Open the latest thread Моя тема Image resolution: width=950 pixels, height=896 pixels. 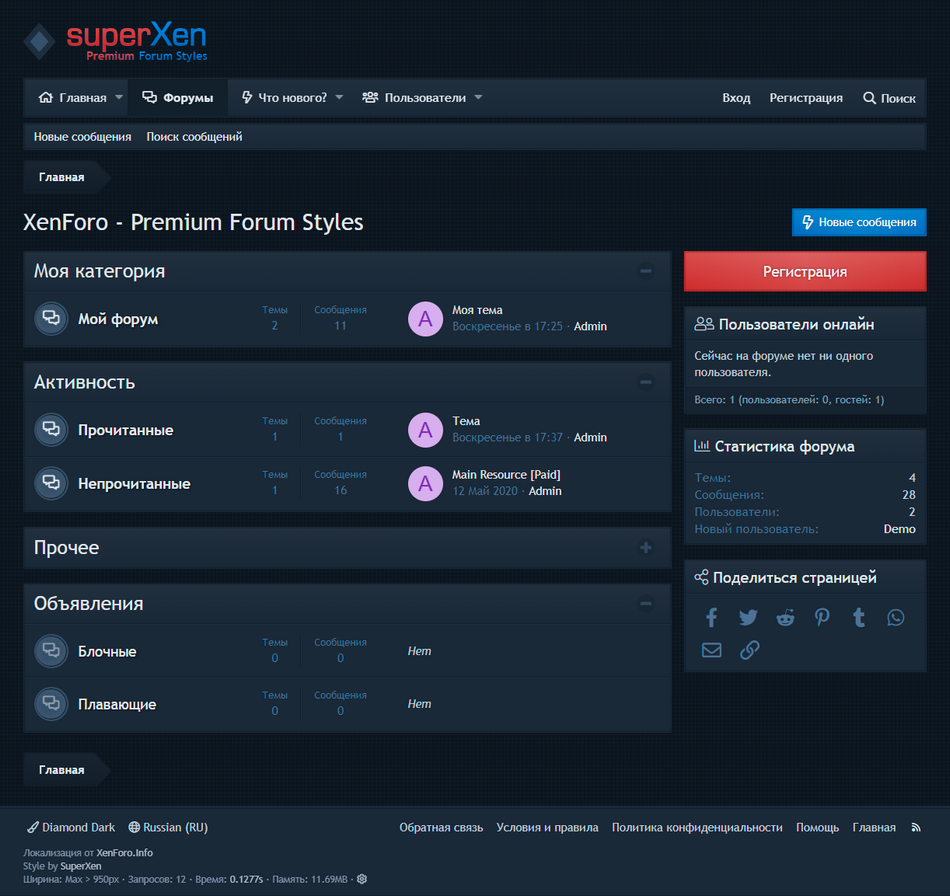pos(477,310)
